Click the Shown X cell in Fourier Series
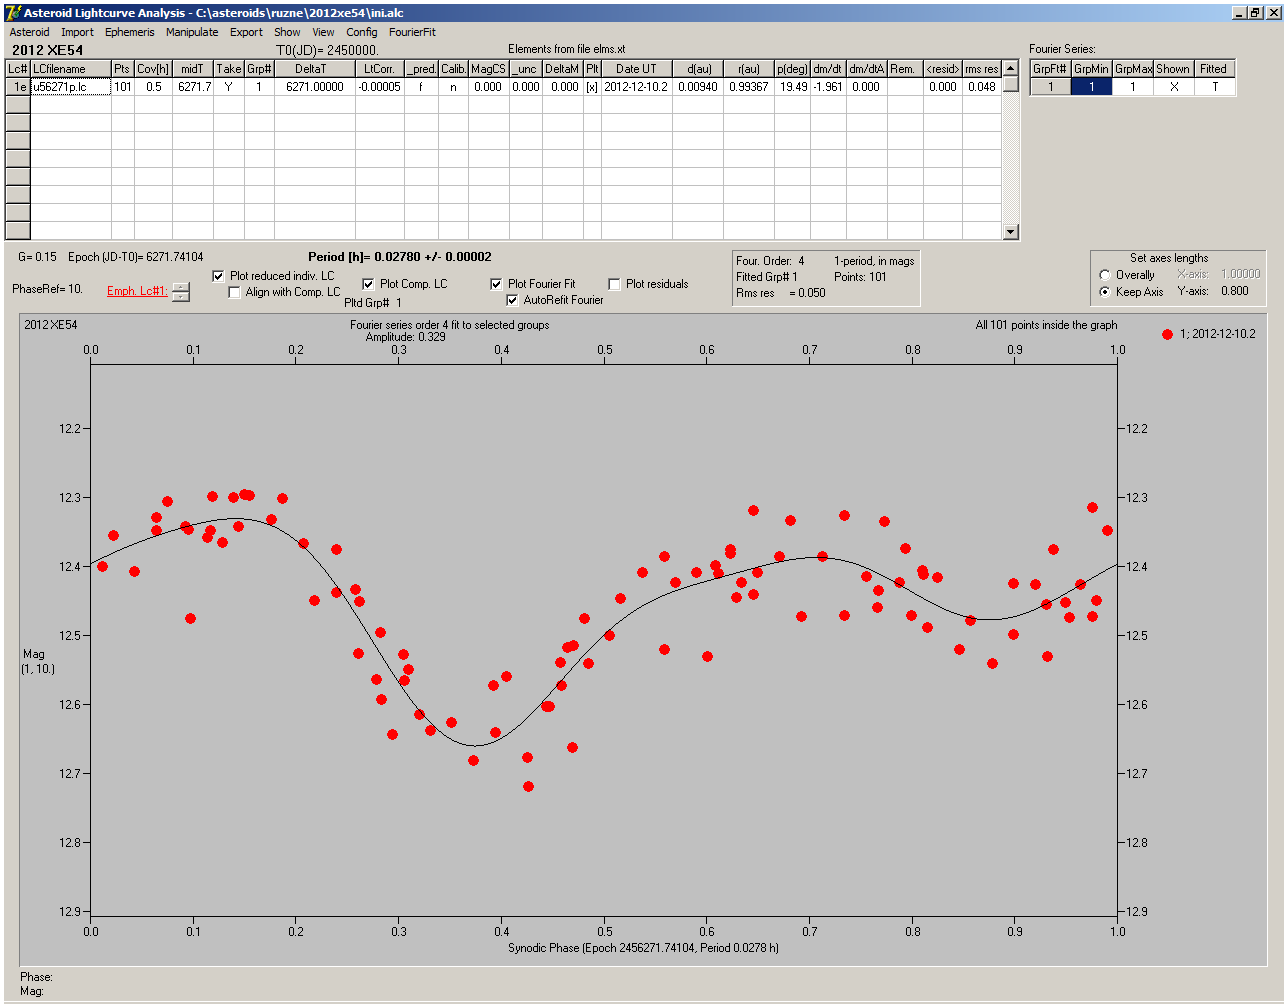The height and width of the screenshot is (1004, 1288). [x=1173, y=87]
